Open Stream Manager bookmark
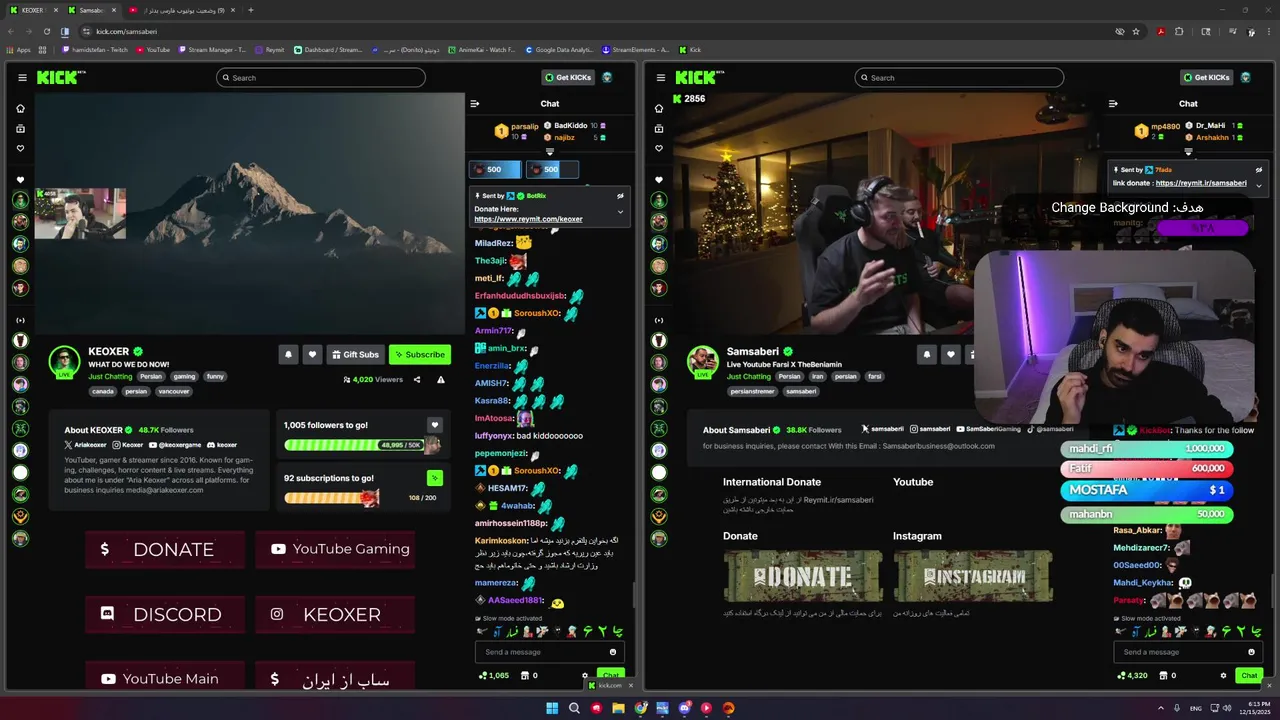The height and width of the screenshot is (720, 1280). coord(210,49)
